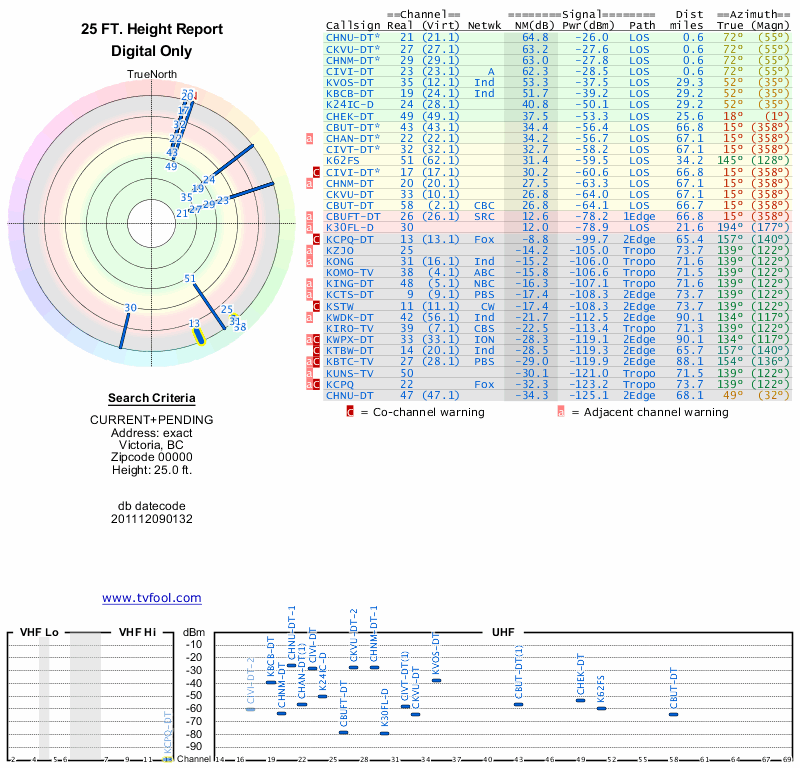Viewport: 800px width, 768px height.
Task: Open the KBCB-DT callsign link
Action: (349, 93)
